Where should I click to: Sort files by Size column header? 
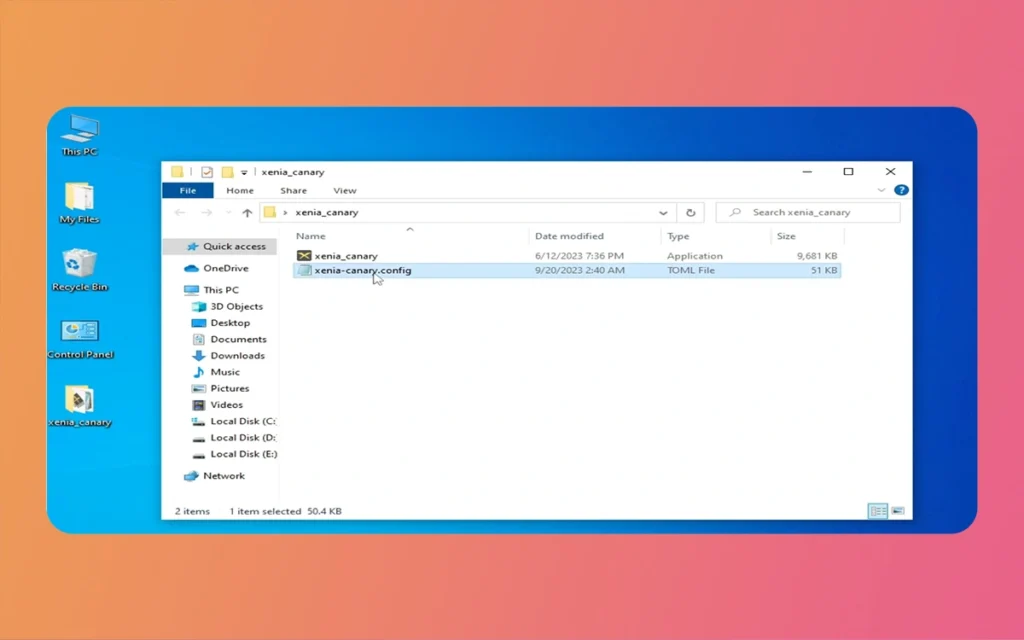[786, 236]
